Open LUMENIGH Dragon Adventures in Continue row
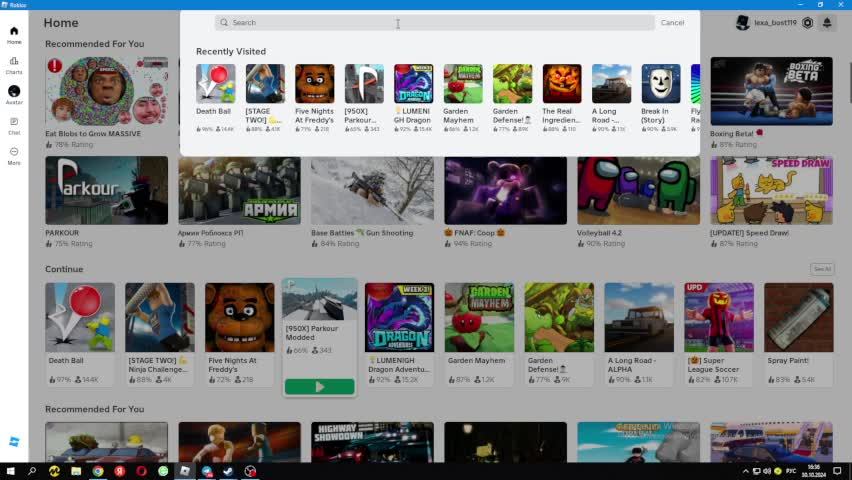 (x=399, y=334)
